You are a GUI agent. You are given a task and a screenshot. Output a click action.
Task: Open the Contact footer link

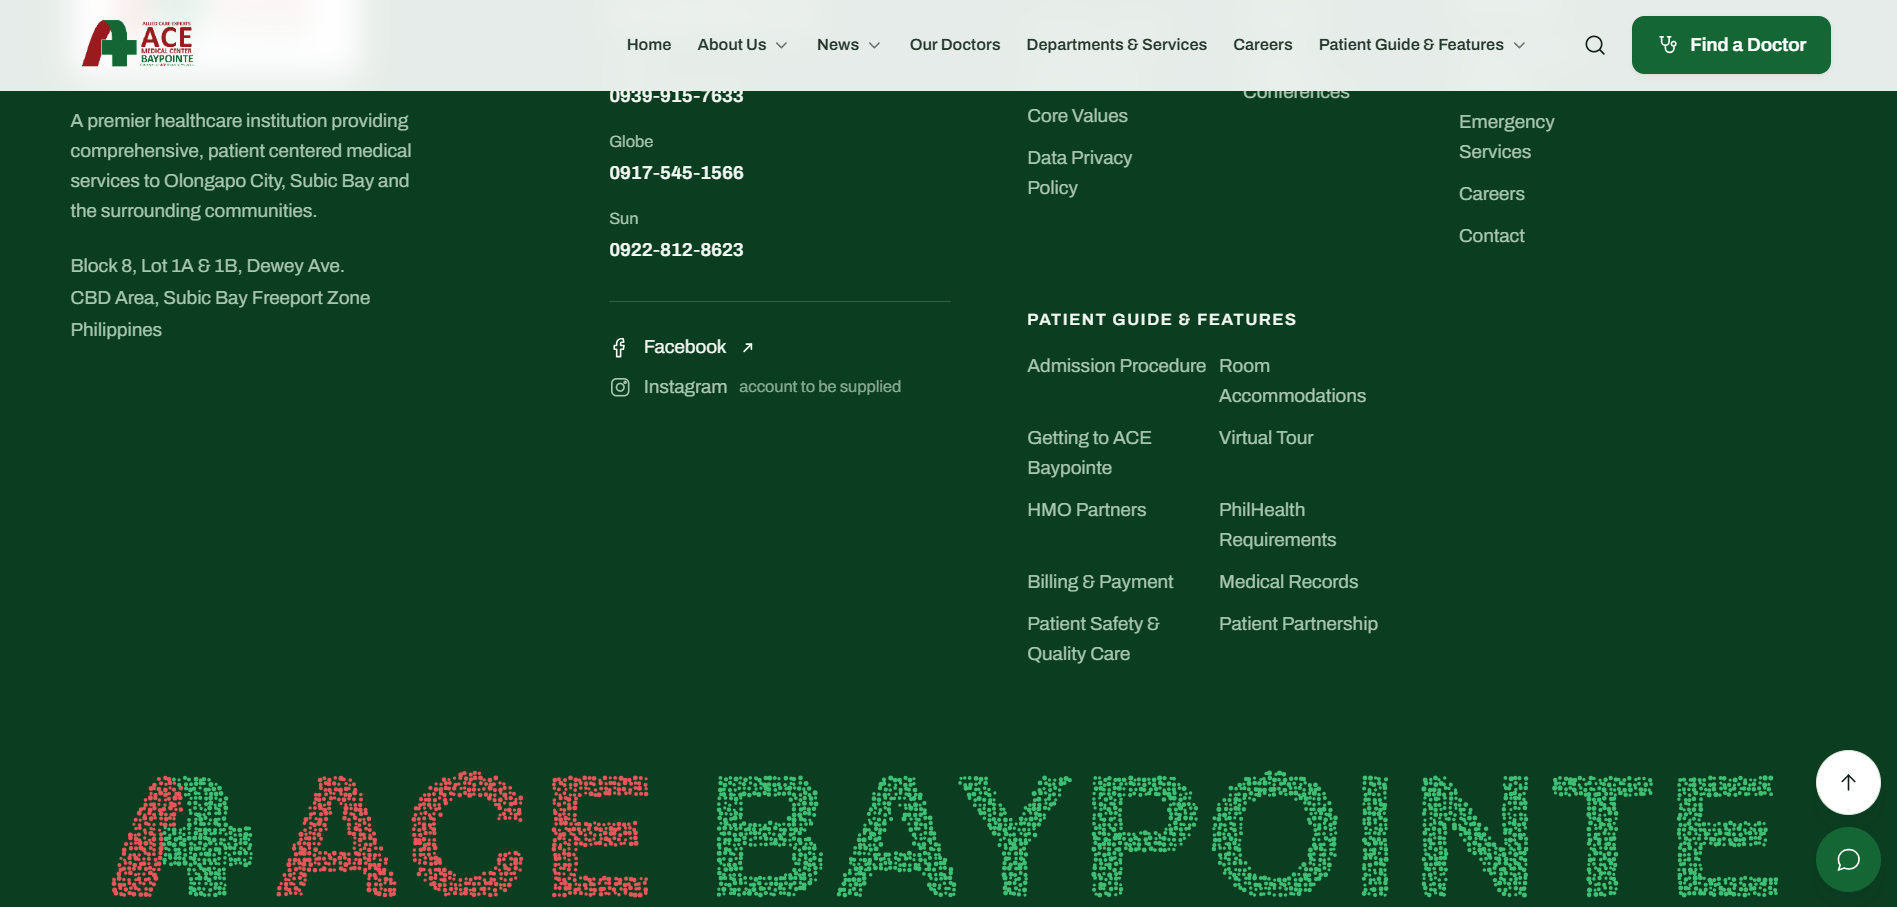[1491, 236]
